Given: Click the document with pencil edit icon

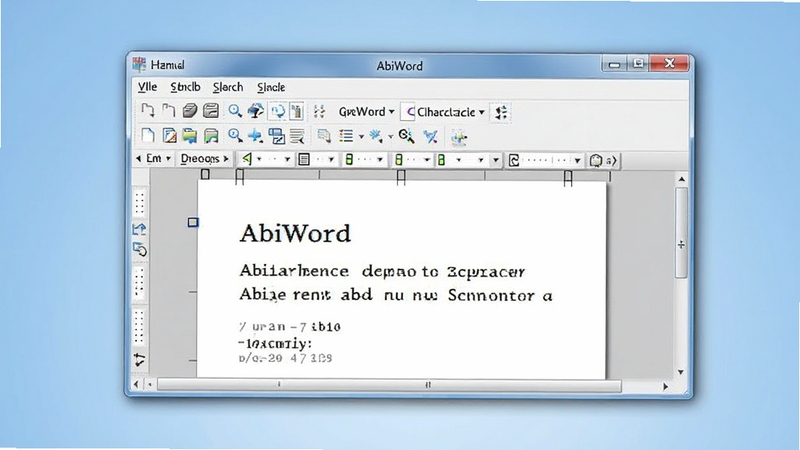Looking at the screenshot, I should [169, 136].
